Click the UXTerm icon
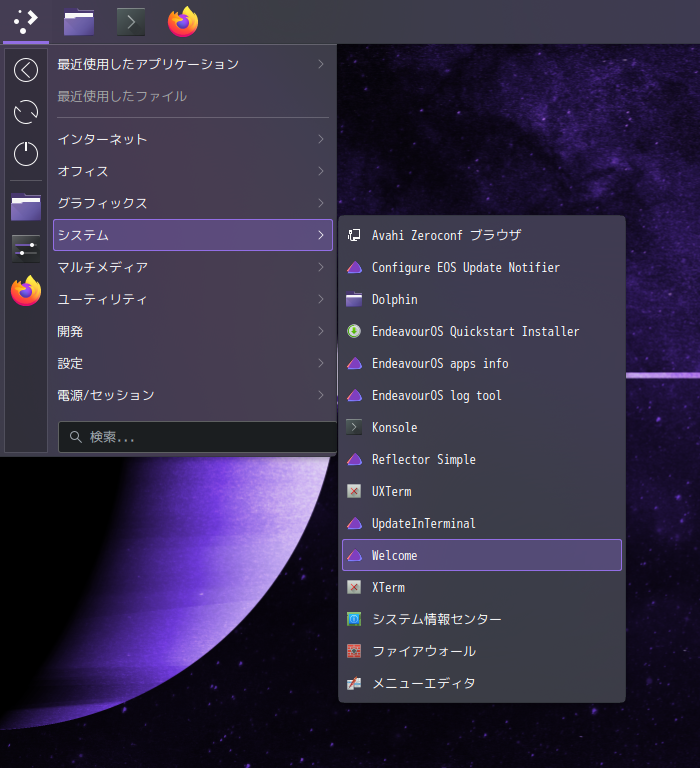700x768 pixels. pyautogui.click(x=354, y=491)
